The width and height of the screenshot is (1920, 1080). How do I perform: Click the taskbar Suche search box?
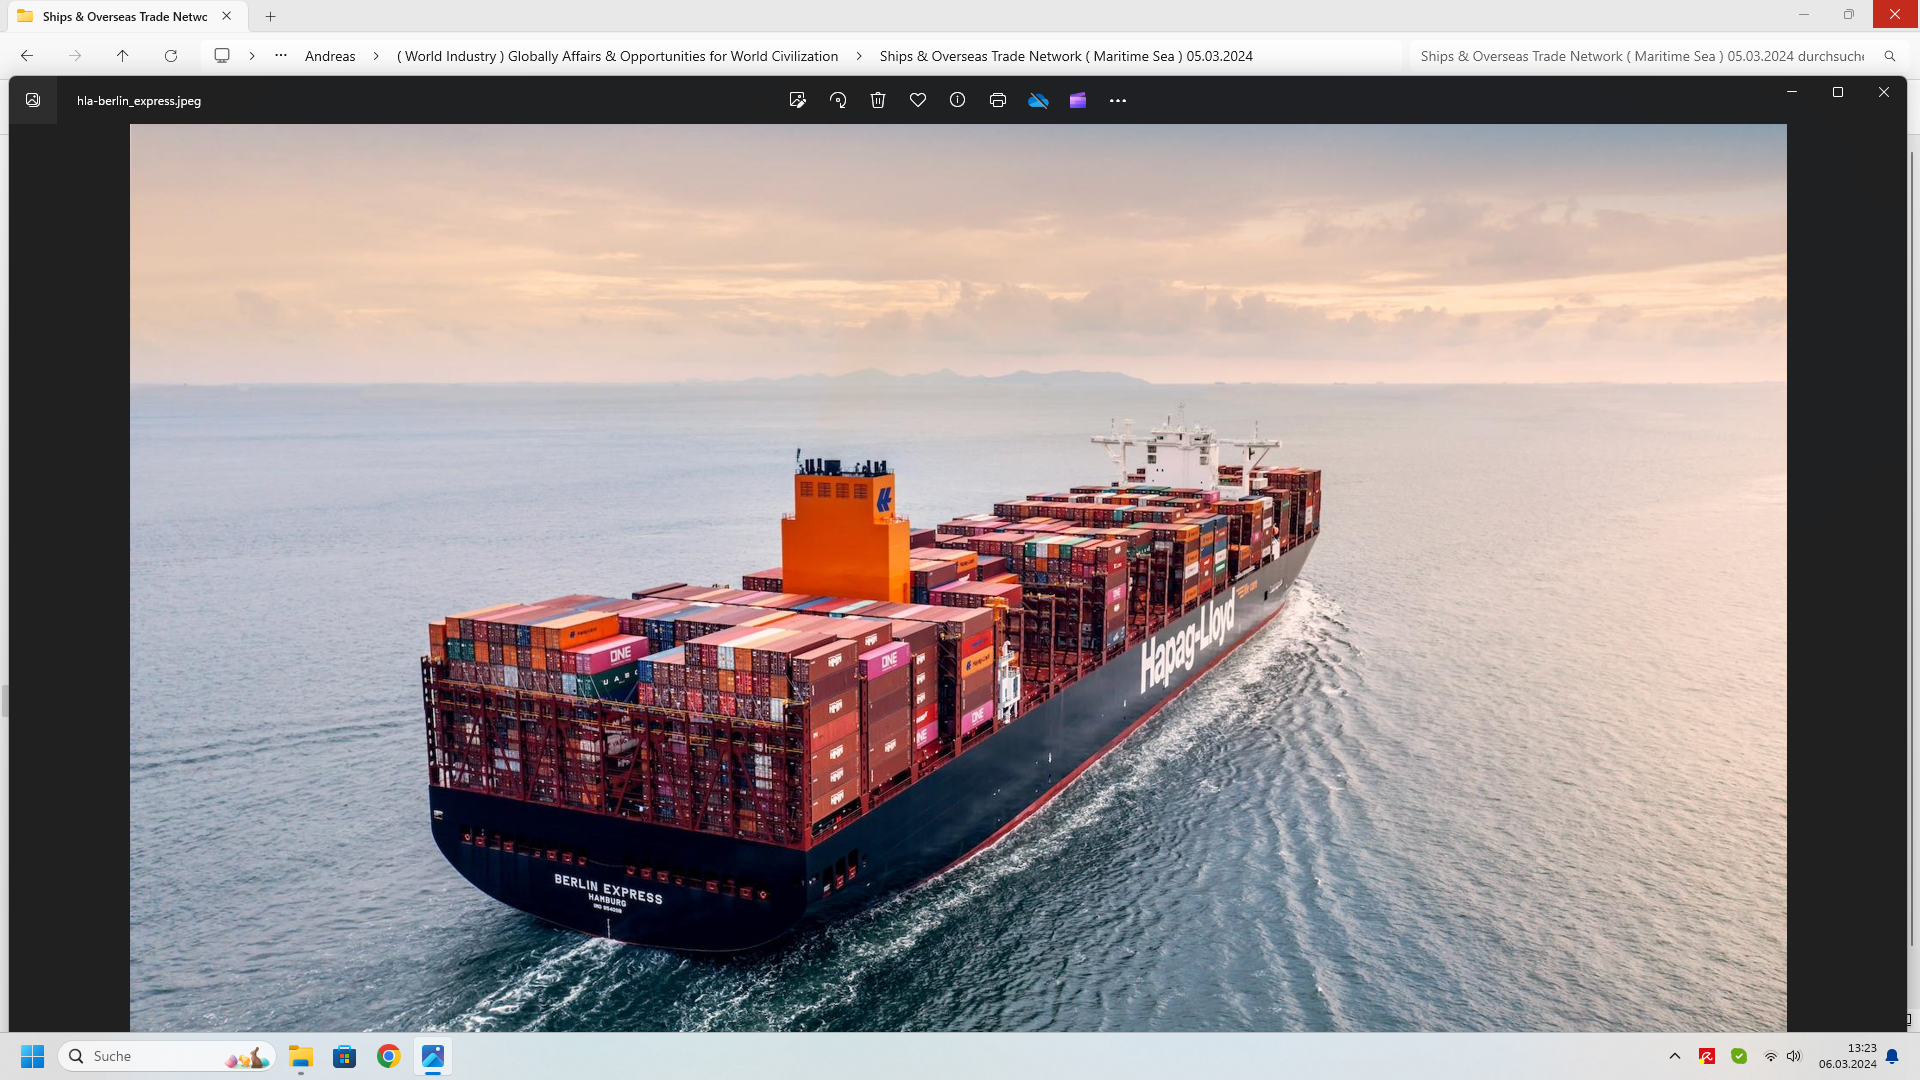point(167,1056)
